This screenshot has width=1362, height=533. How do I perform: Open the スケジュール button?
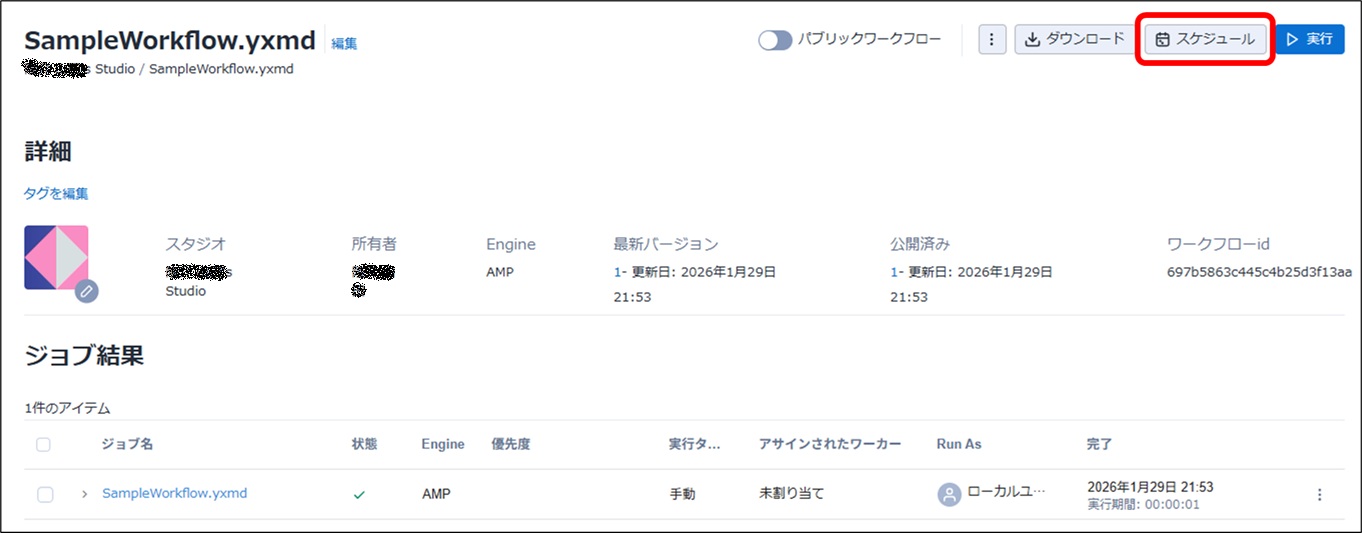tap(1205, 40)
